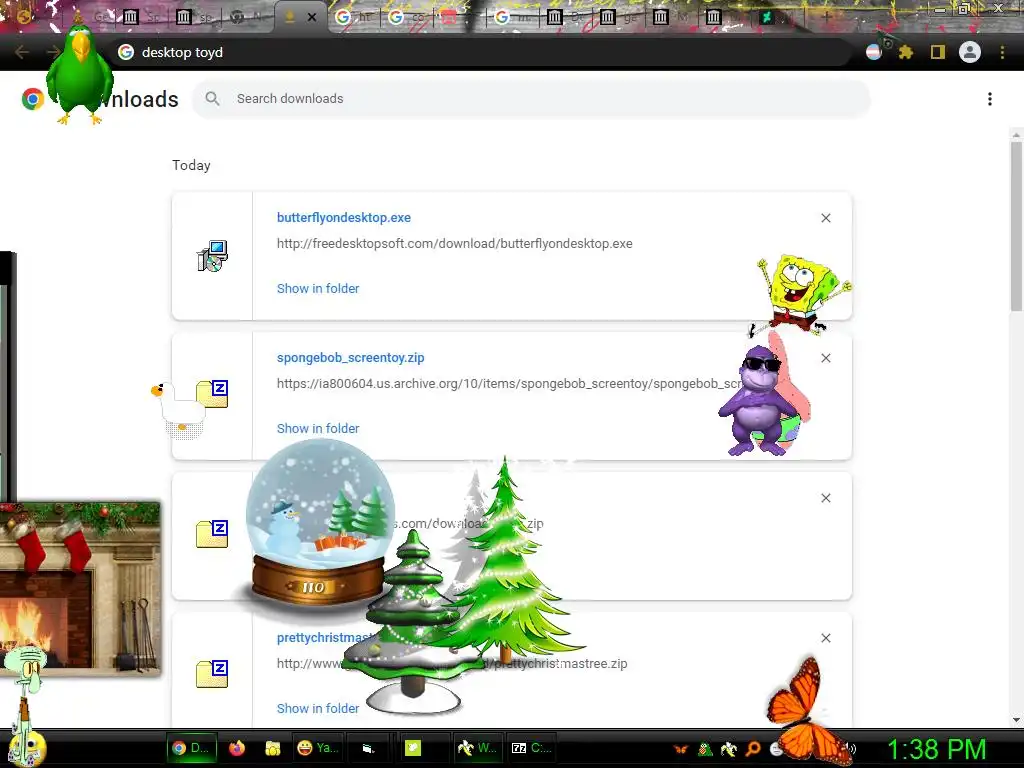Click the Downloads page vertical scrollbar
The height and width of the screenshot is (768, 1024).
click(x=1016, y=225)
